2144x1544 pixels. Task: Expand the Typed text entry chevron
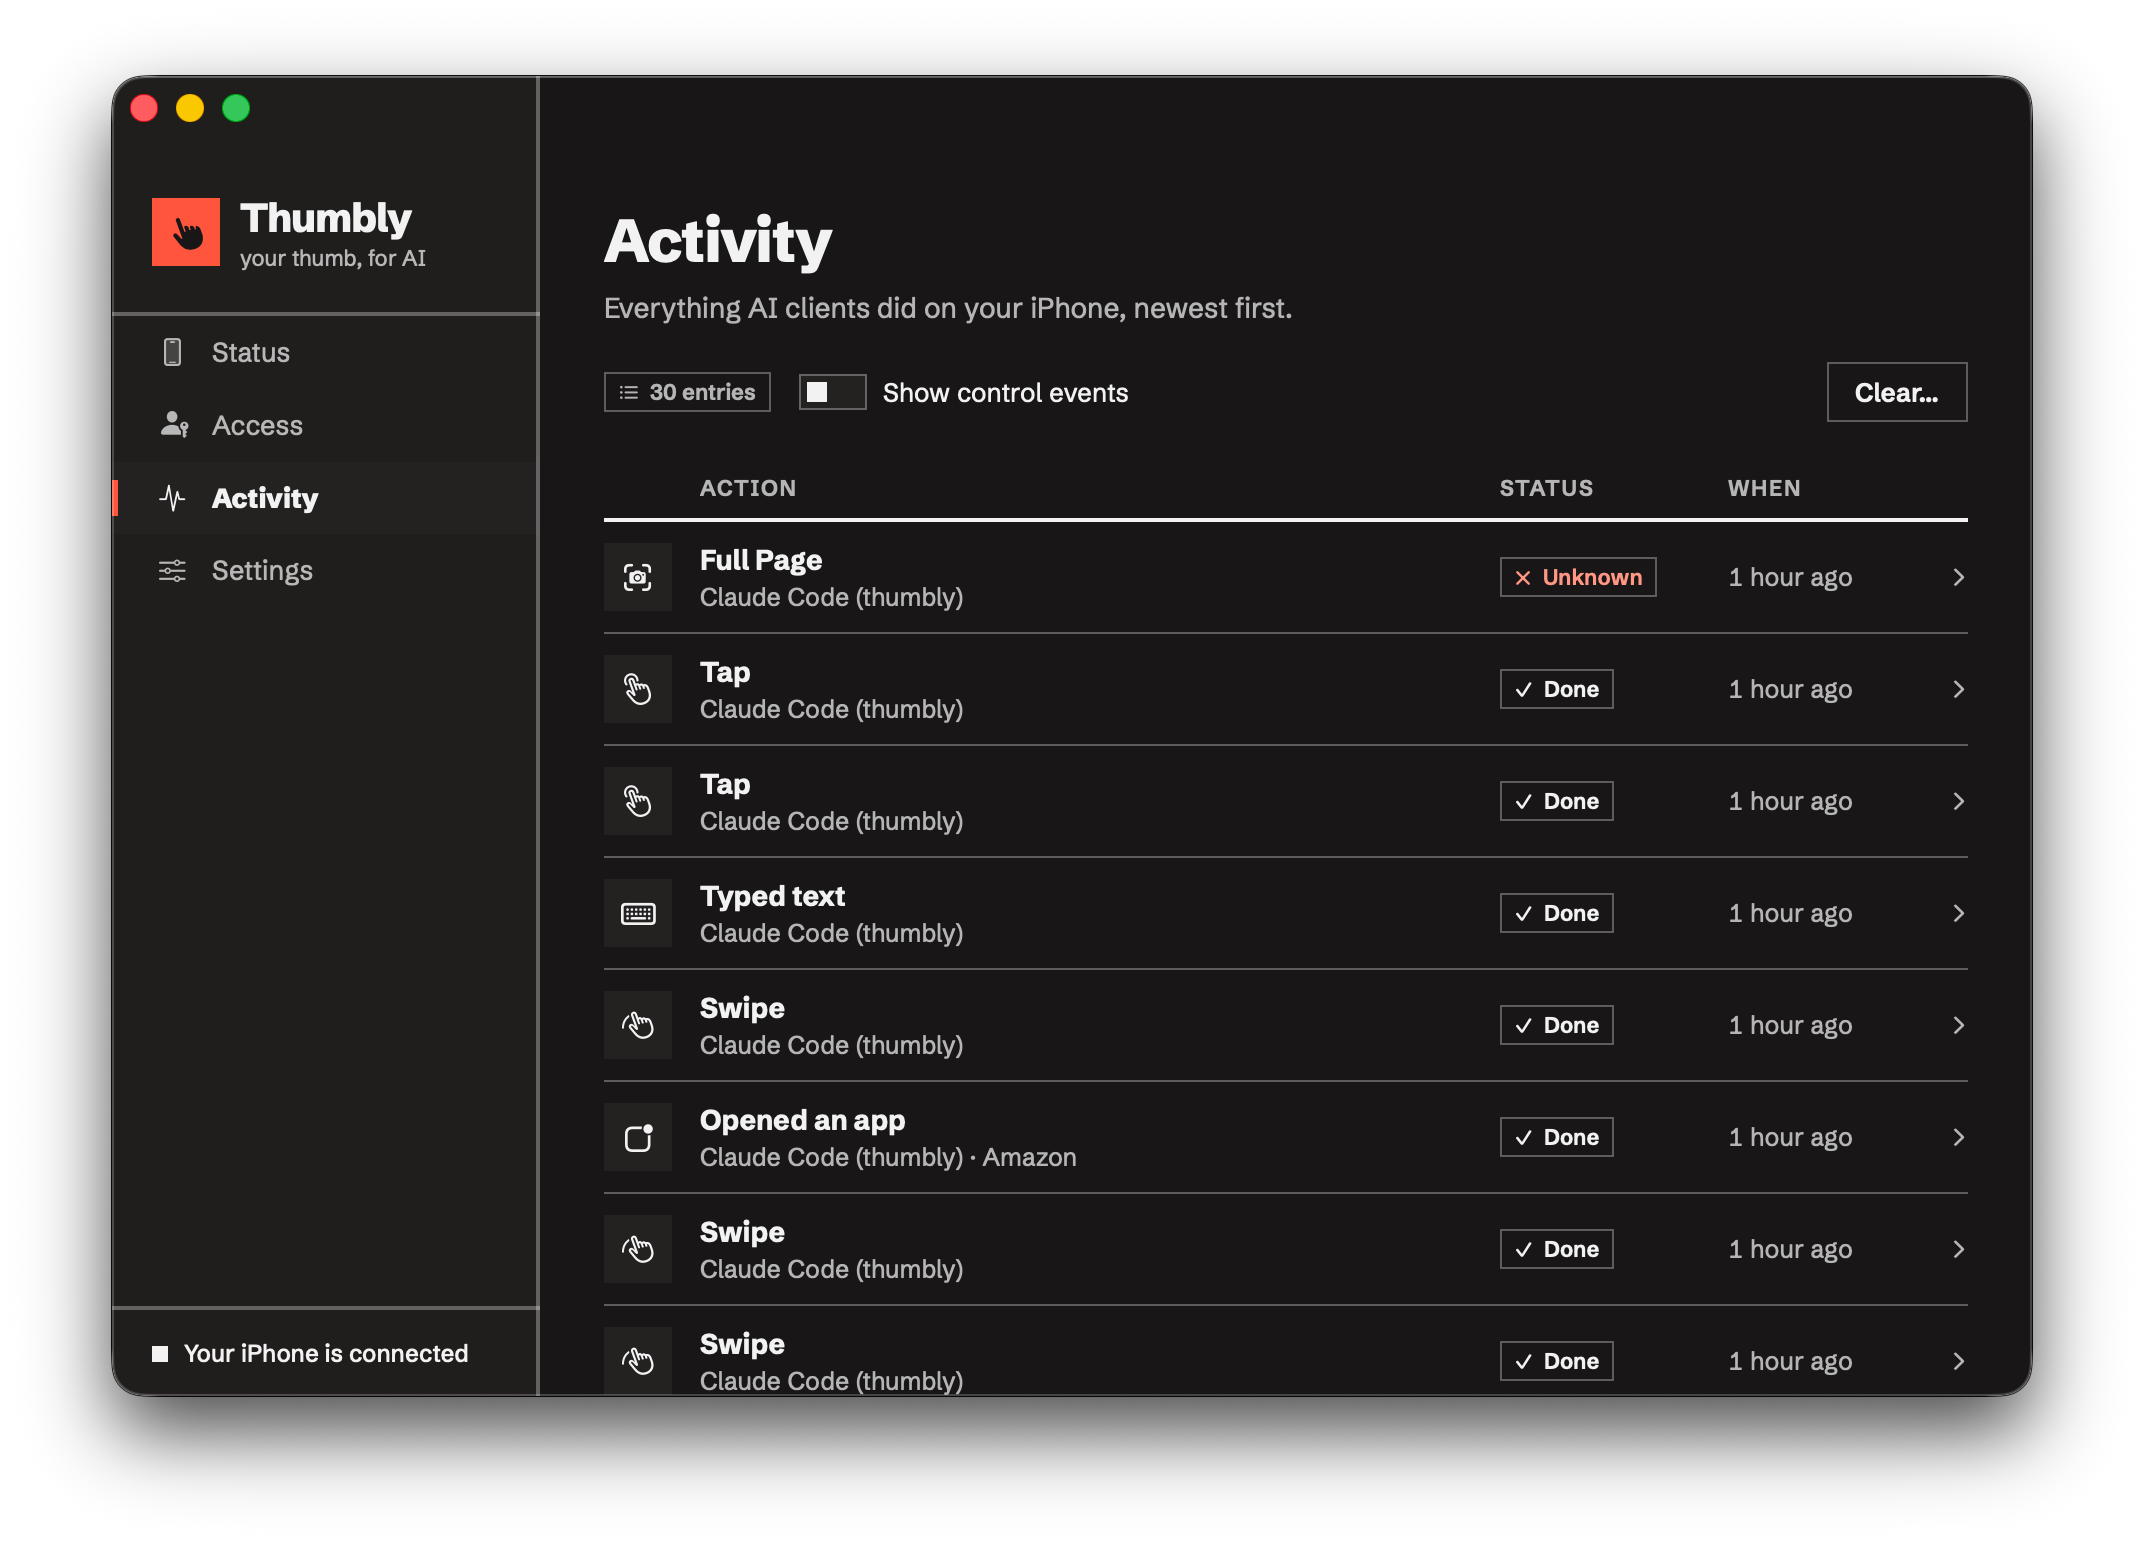(x=1958, y=913)
